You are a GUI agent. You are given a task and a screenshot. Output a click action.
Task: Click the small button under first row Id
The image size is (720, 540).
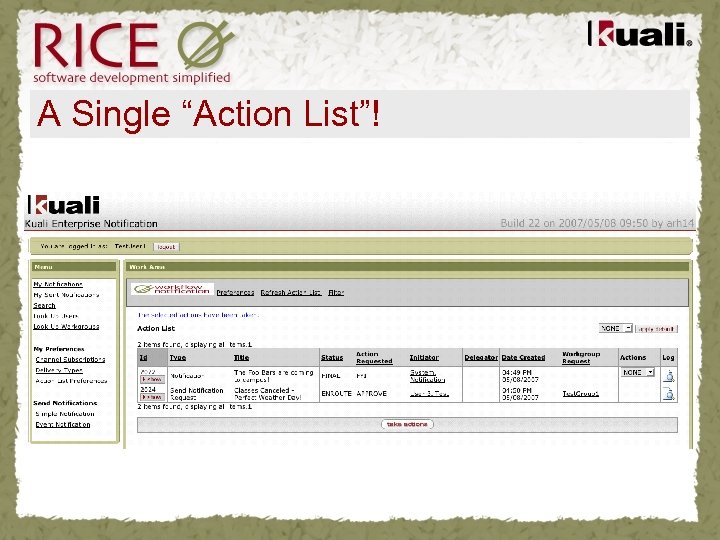tap(152, 379)
